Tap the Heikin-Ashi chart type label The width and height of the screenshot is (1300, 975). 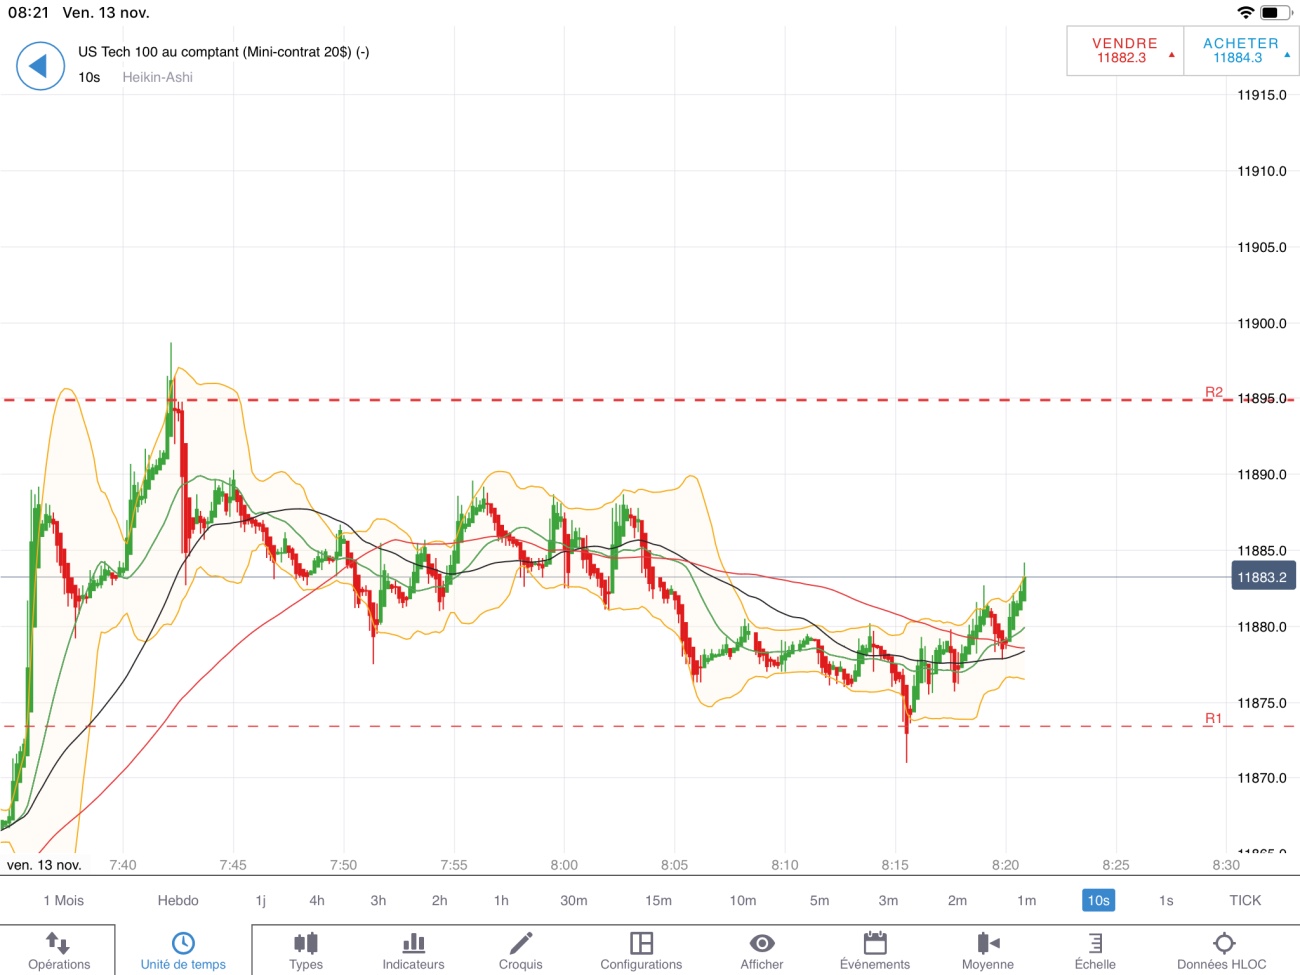157,77
